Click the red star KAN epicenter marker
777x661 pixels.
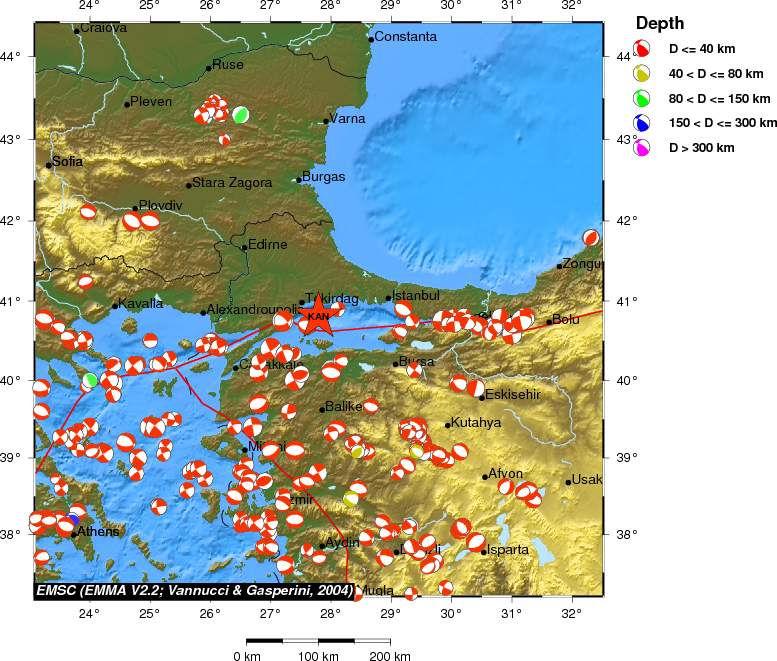click(x=318, y=320)
